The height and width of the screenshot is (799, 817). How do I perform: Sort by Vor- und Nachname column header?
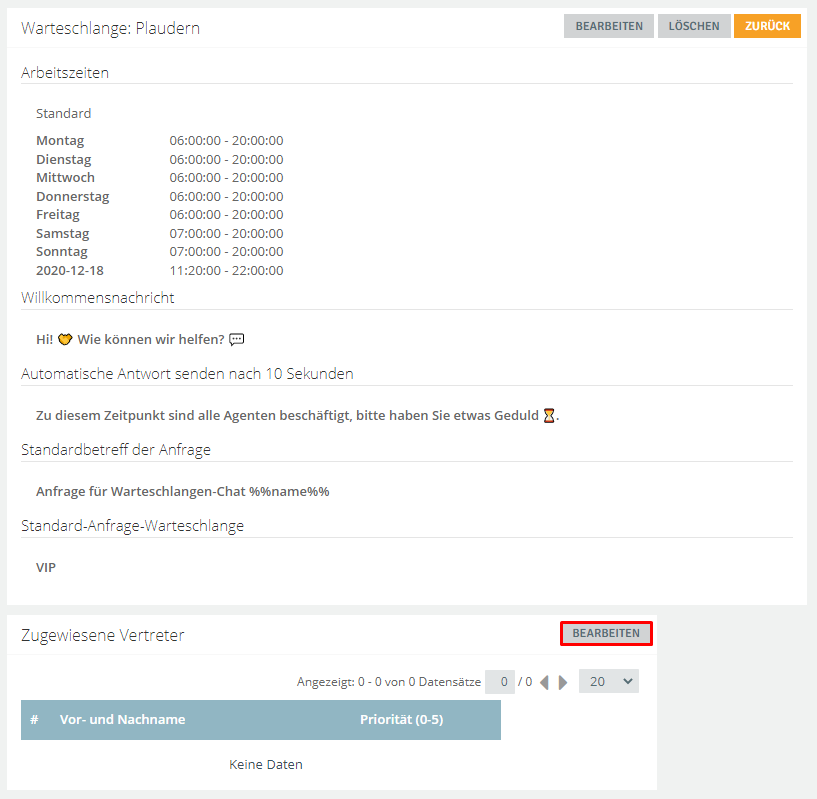(122, 720)
